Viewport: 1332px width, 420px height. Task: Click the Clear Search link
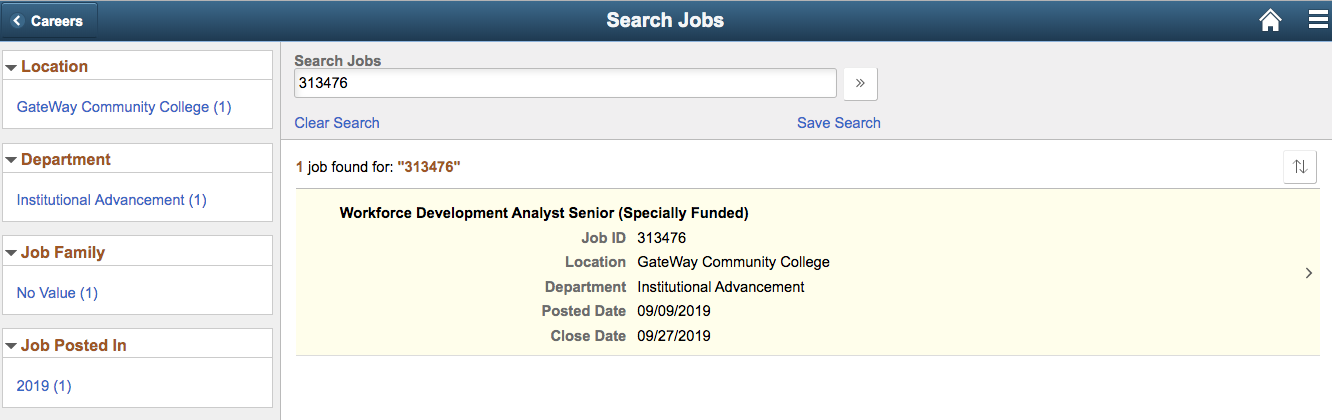point(337,123)
